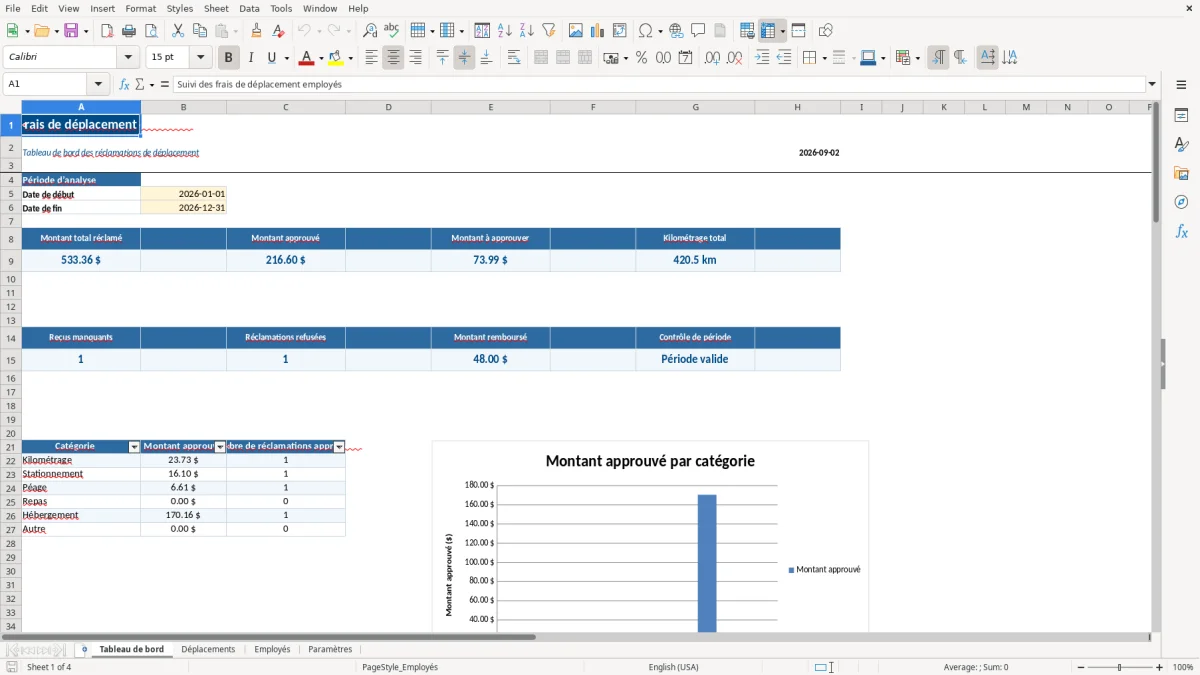Open the sidebar Properties panel

point(1181,116)
